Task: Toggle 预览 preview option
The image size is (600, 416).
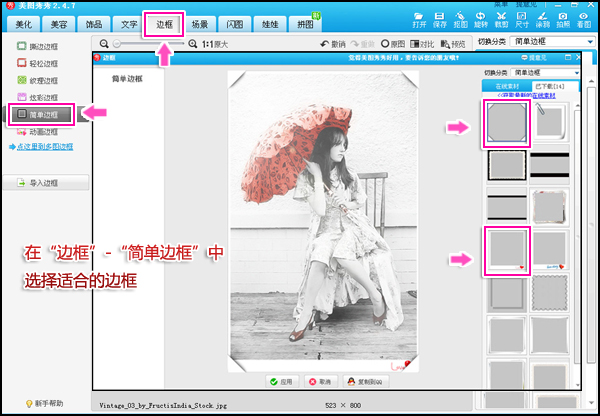Action: tap(453, 44)
